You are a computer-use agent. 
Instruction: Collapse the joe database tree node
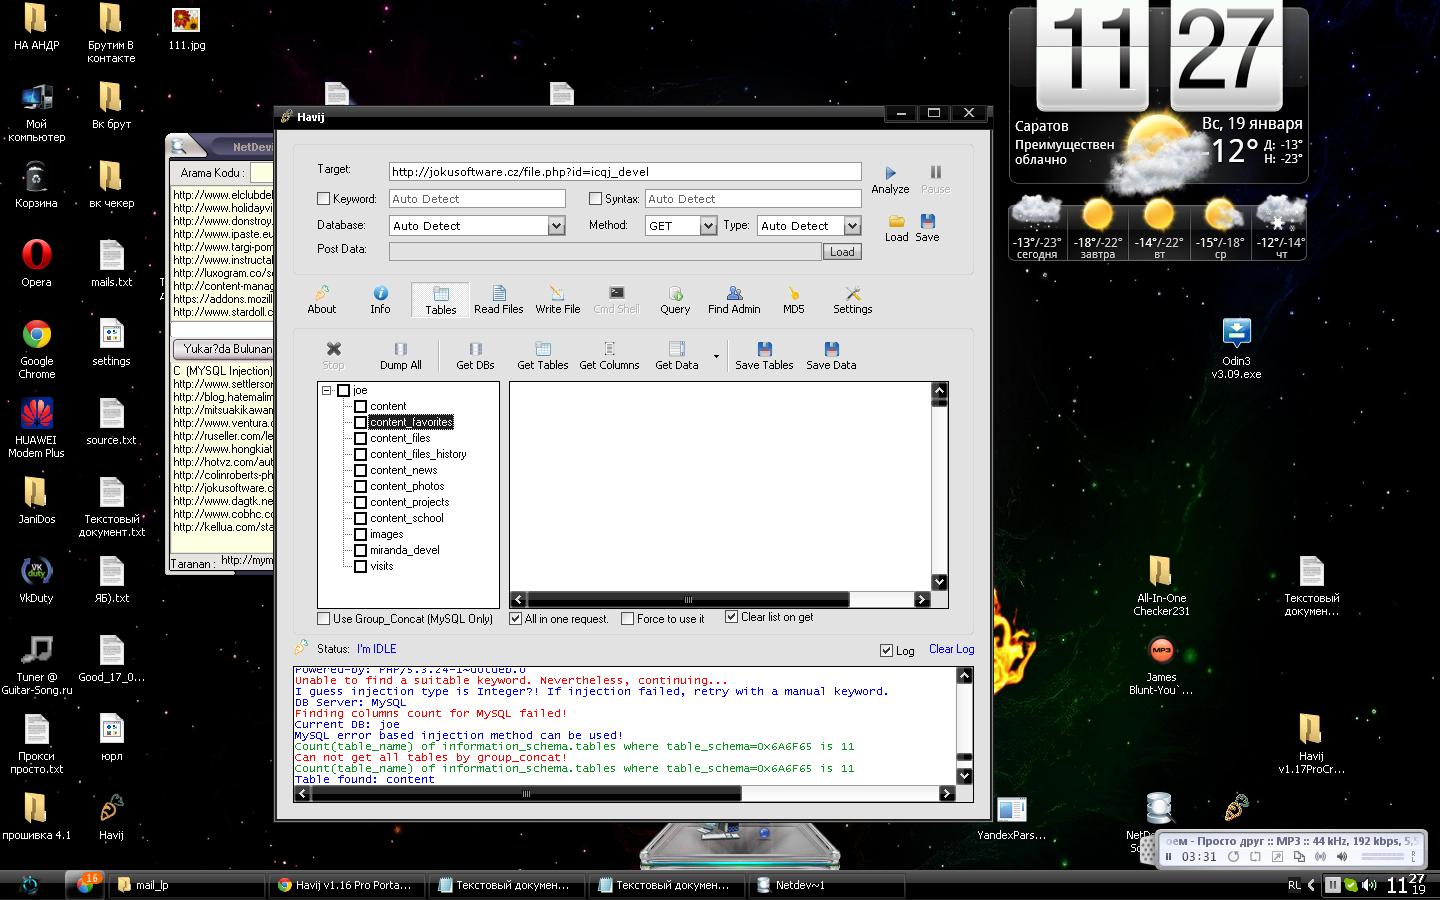click(x=327, y=391)
